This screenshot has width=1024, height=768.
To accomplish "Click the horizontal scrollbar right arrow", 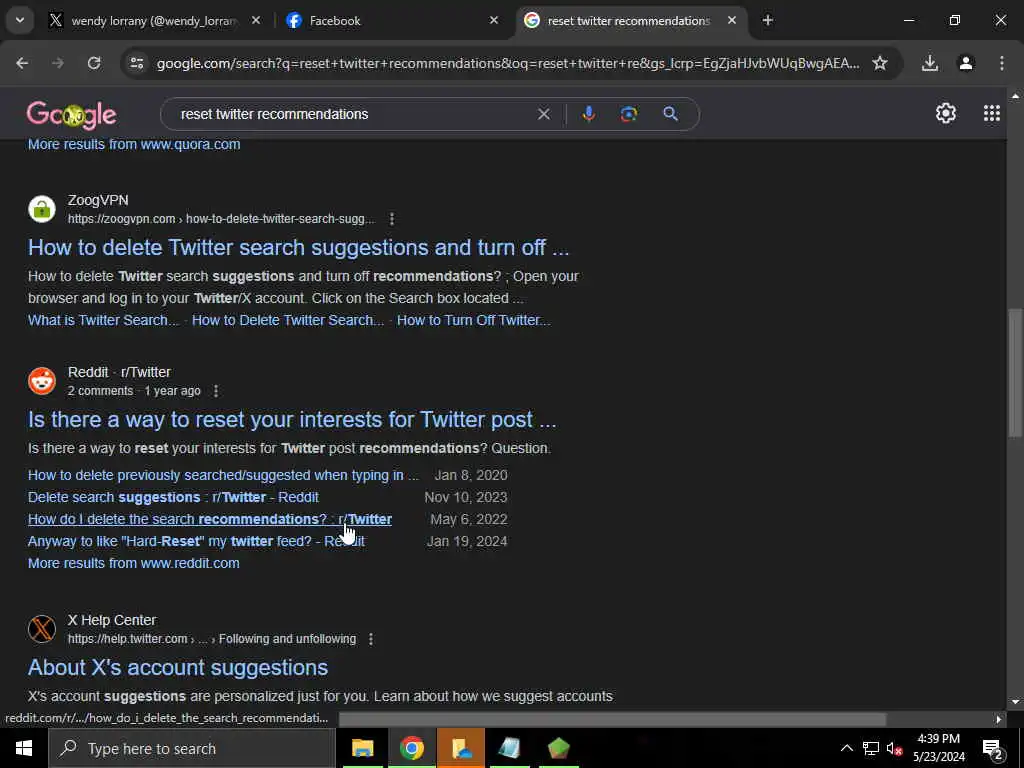I will click(999, 719).
